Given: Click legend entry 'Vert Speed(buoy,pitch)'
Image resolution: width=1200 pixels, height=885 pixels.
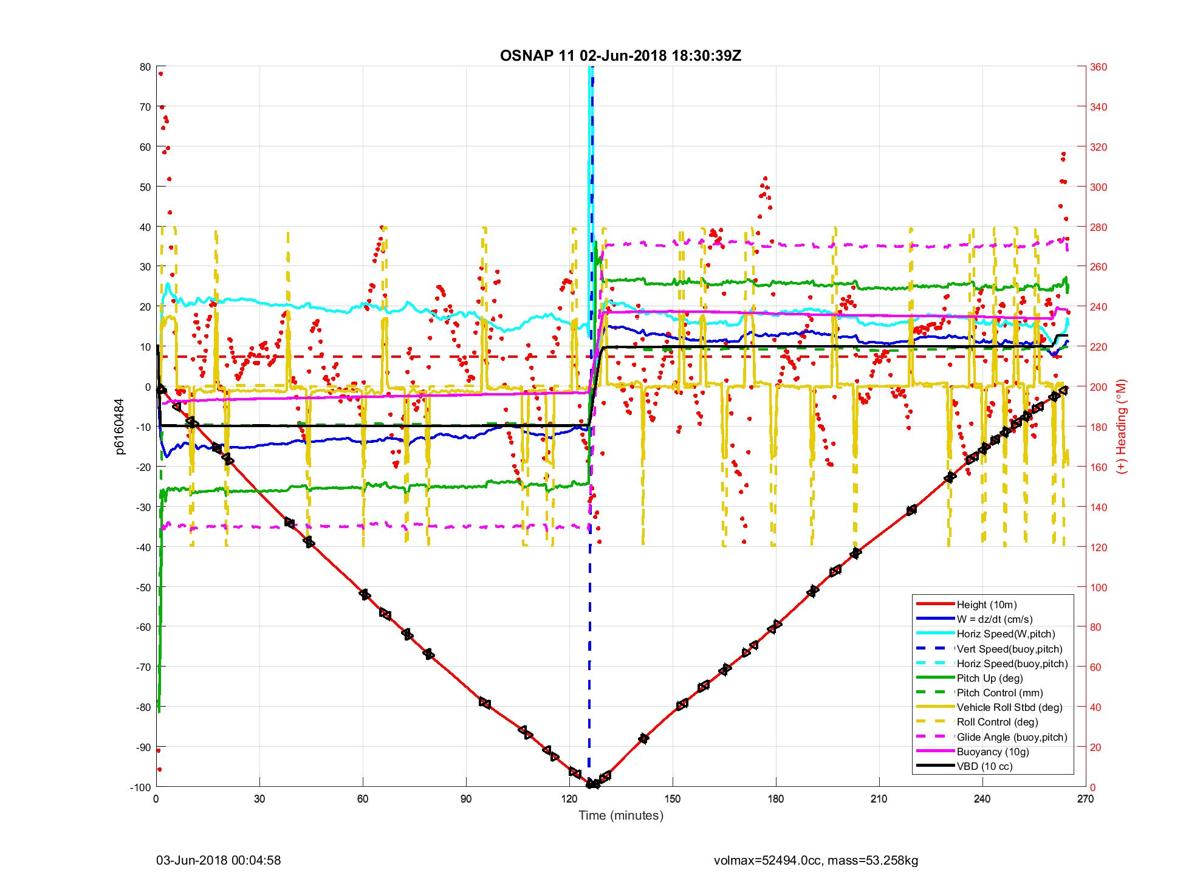Looking at the screenshot, I should (1010, 648).
